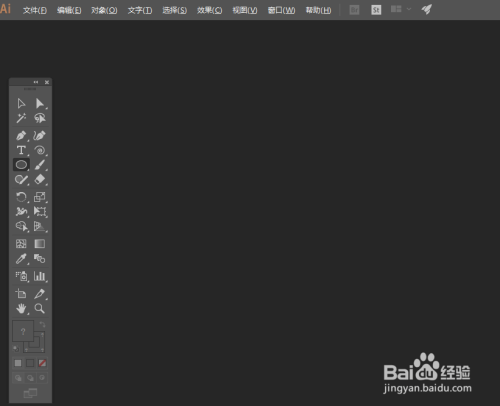
Task: Select the Mesh tool
Action: coord(21,244)
